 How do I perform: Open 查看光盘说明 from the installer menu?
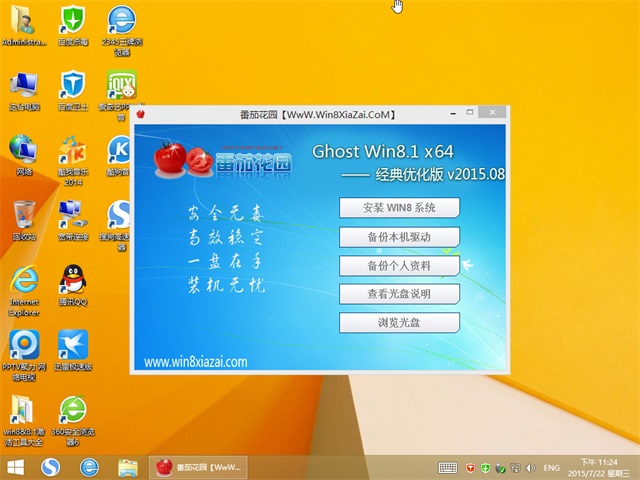coord(399,294)
